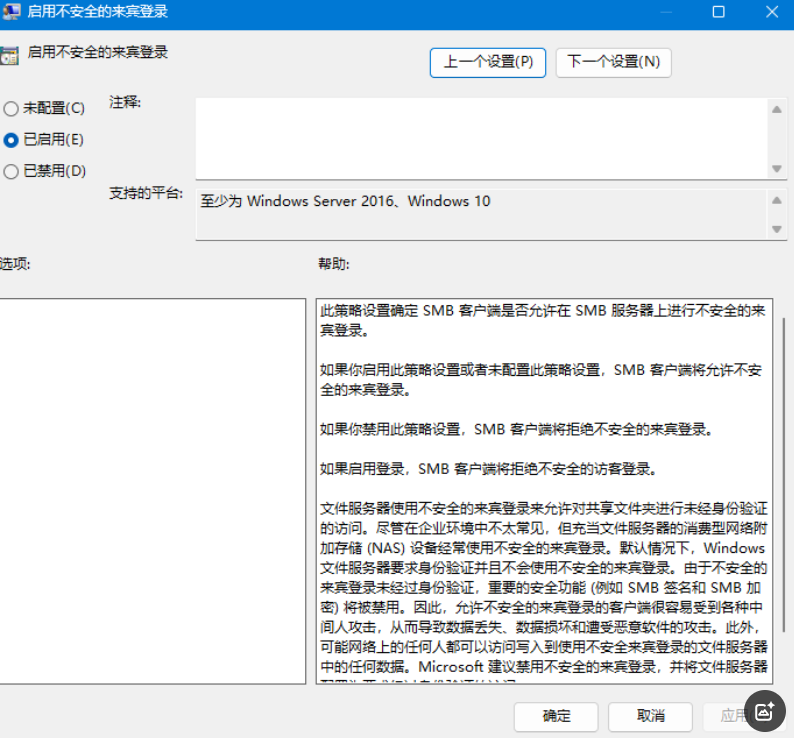Click the policy setting icon beside heading
The height and width of the screenshot is (738, 794).
click(9, 55)
